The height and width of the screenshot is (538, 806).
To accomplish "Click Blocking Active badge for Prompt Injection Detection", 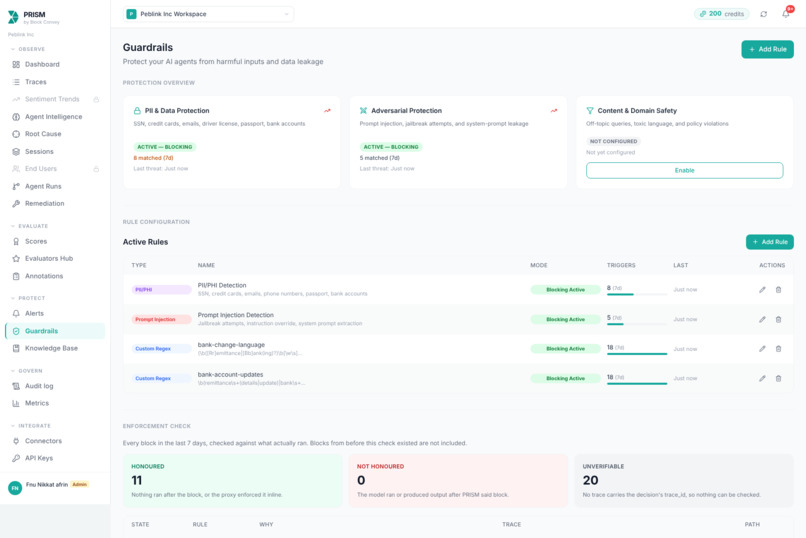I will point(565,320).
